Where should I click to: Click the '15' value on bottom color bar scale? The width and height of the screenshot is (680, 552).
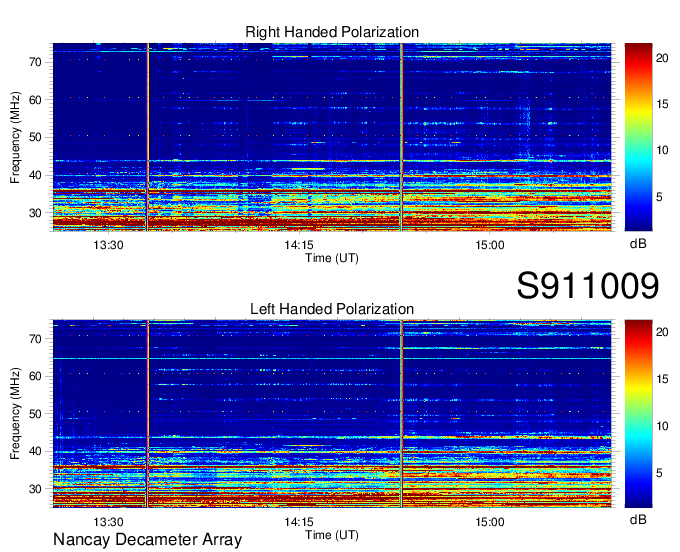662,379
